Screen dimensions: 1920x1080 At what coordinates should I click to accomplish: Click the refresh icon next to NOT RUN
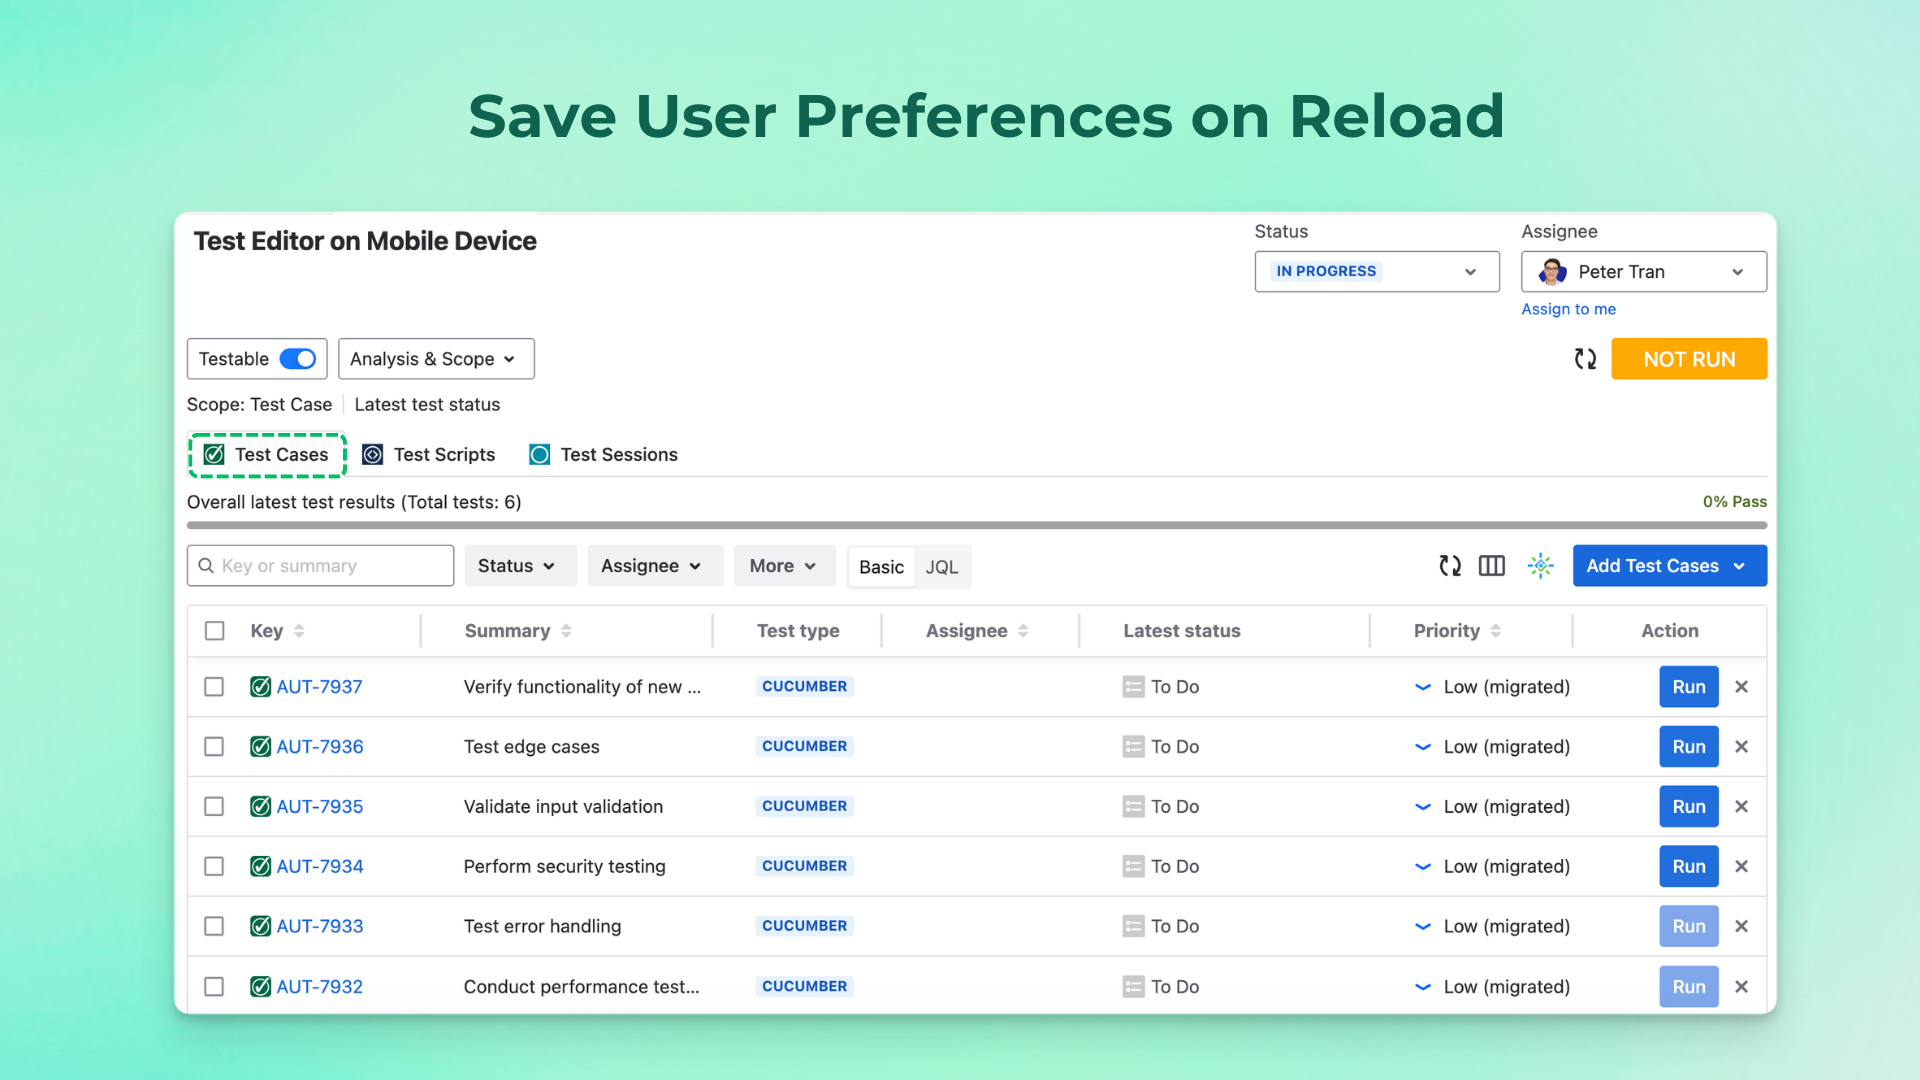pyautogui.click(x=1585, y=359)
